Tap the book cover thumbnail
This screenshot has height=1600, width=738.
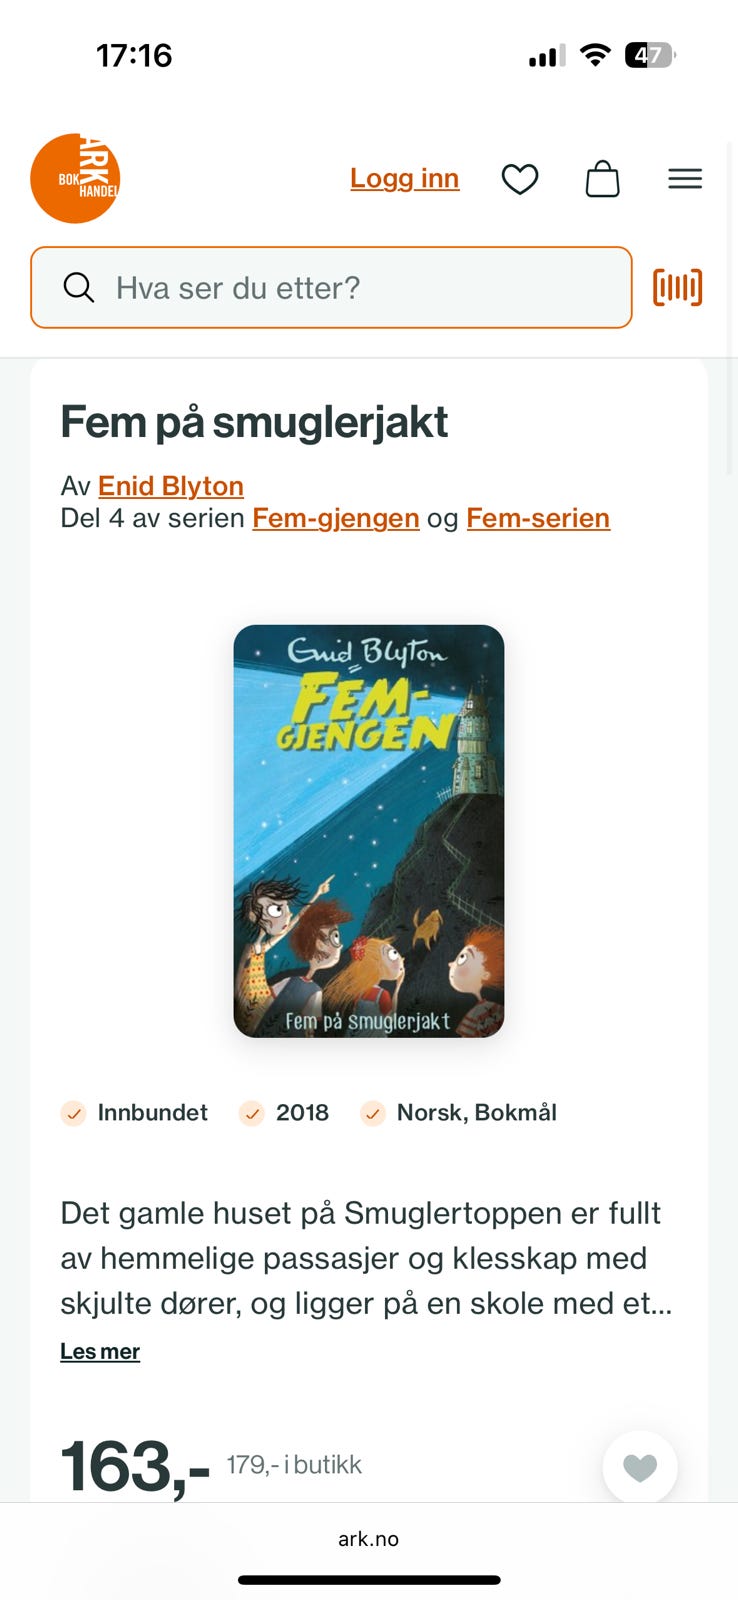click(369, 831)
